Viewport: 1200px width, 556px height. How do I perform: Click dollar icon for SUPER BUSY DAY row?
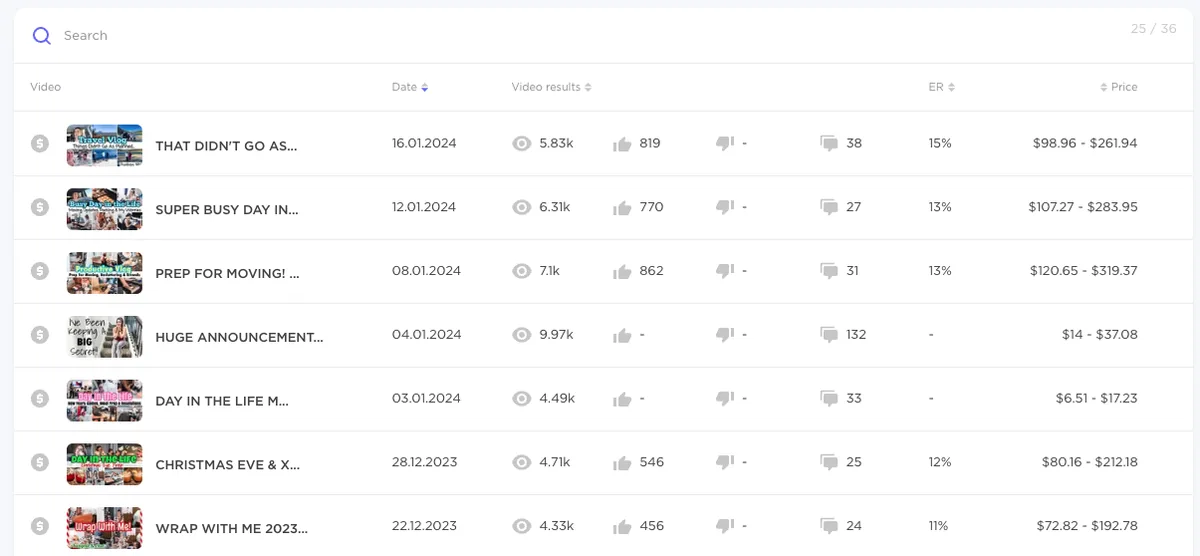(x=40, y=208)
